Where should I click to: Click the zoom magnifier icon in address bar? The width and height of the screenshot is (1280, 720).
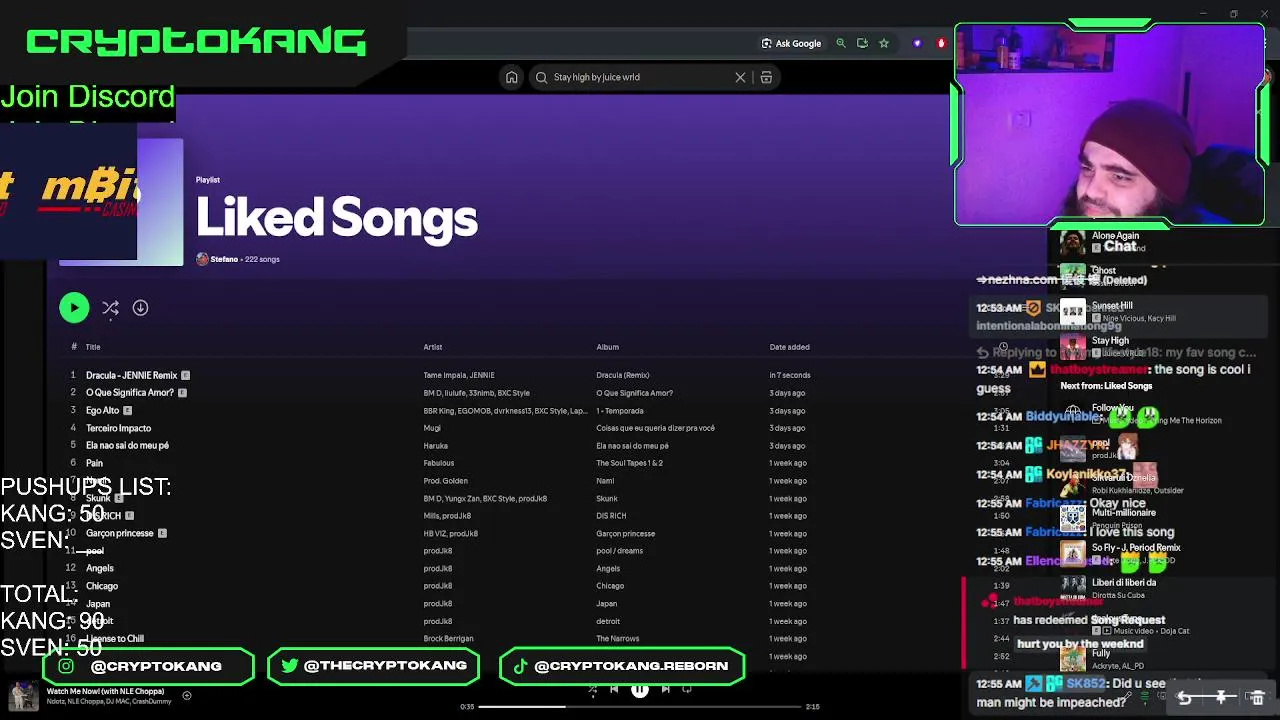coord(841,43)
